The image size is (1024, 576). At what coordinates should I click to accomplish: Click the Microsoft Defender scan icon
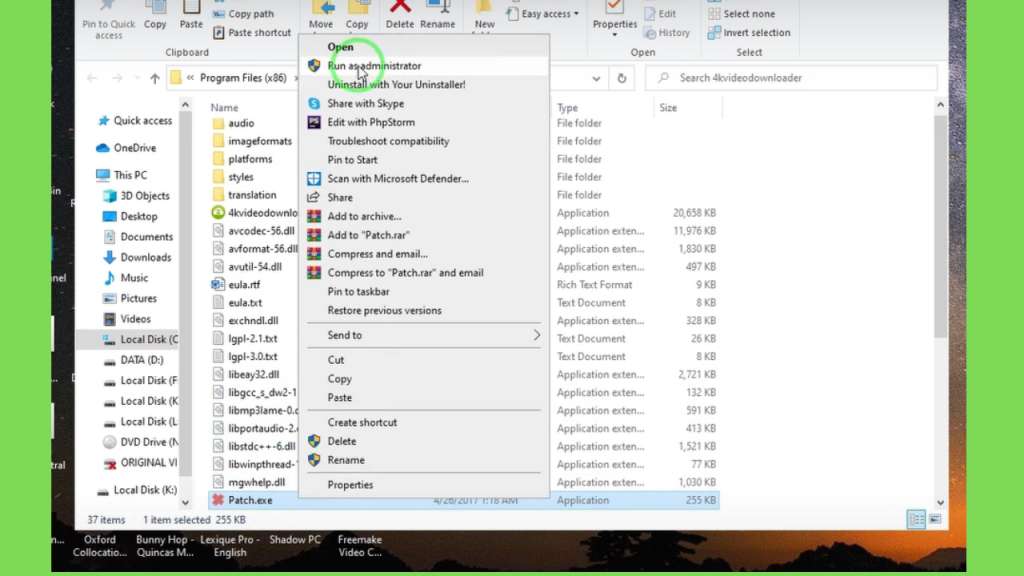point(314,179)
